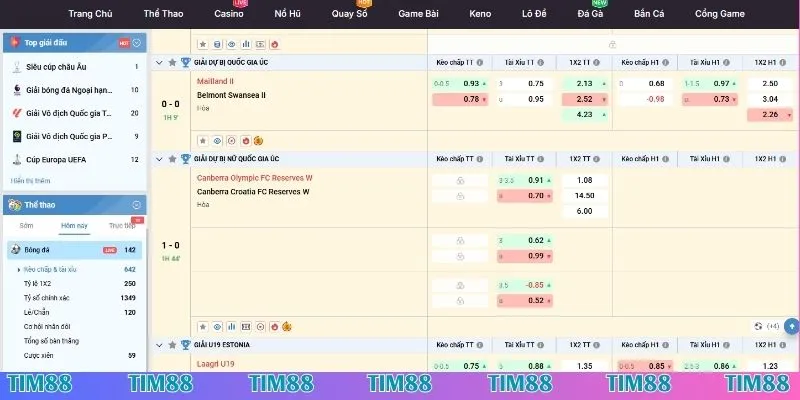Click the trophy icon beside Giải U19 Estonia
Screen dimensions: 800x400
point(185,343)
